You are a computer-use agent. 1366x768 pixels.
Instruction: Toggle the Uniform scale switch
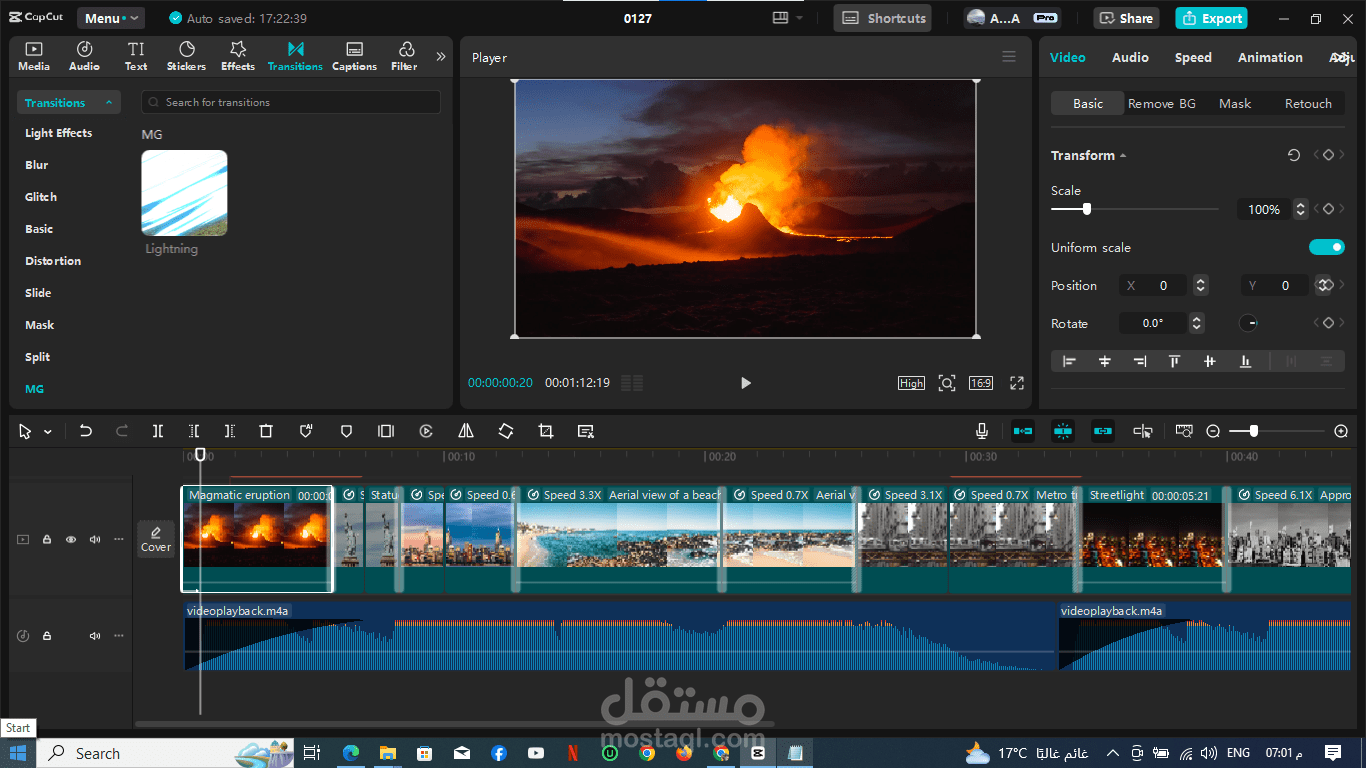[x=1327, y=247]
